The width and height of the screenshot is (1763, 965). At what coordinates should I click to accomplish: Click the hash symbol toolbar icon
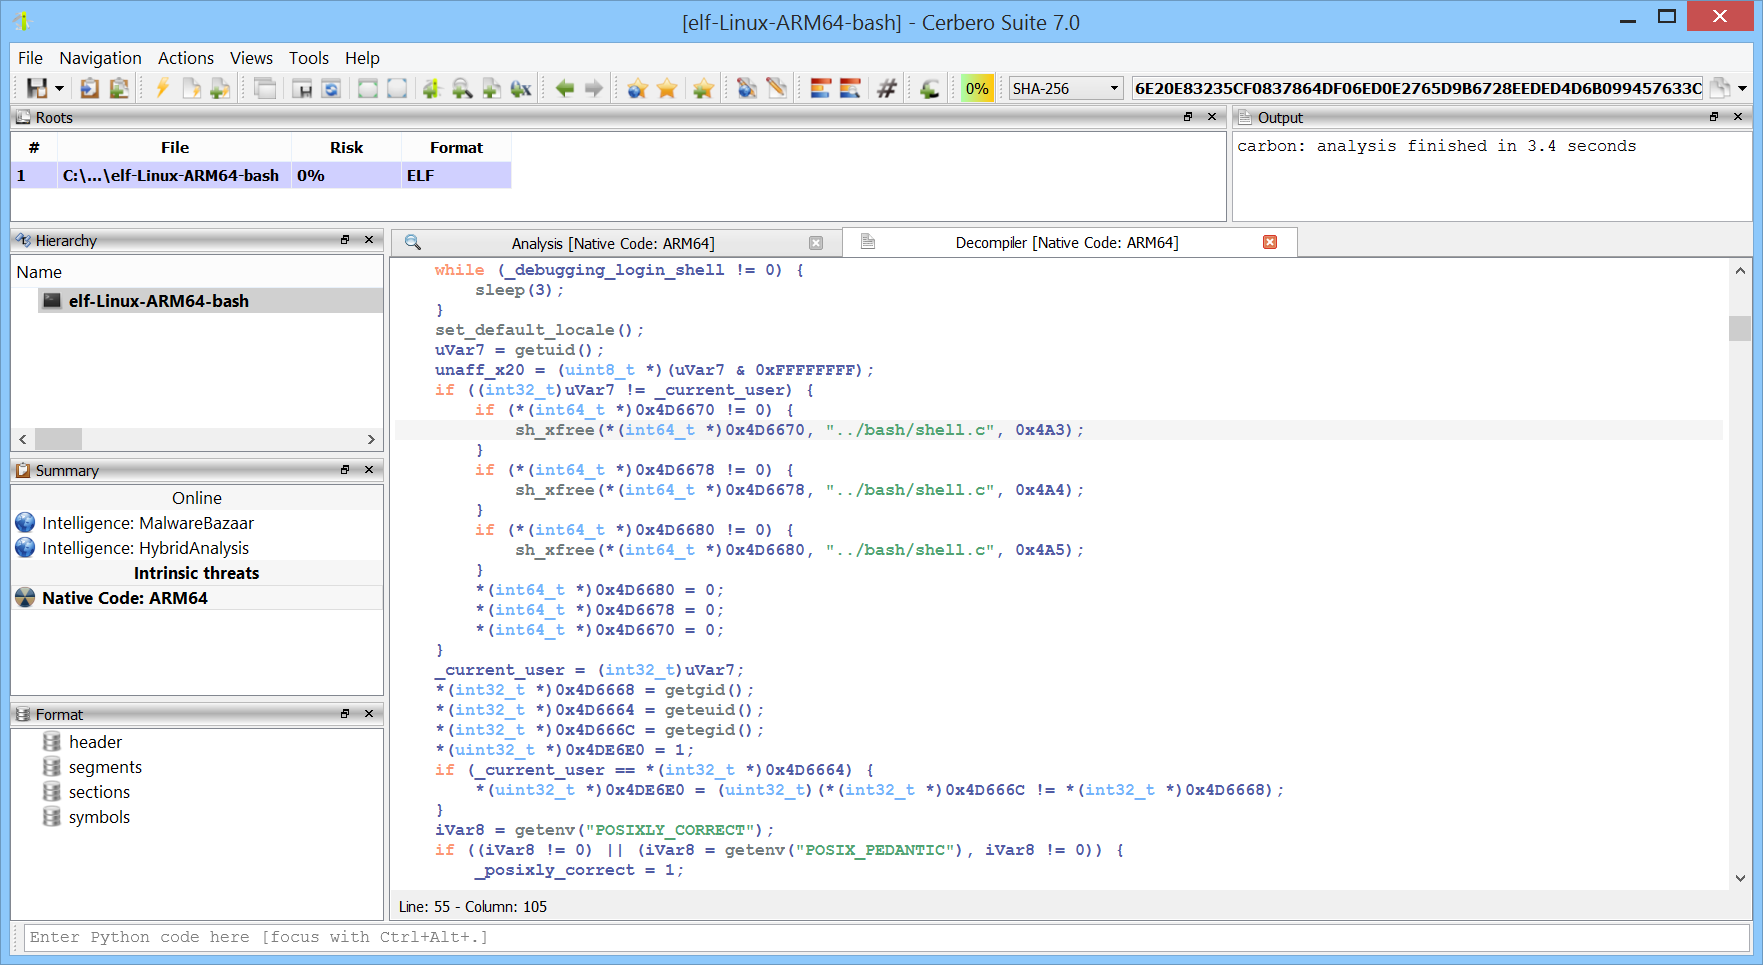click(x=886, y=88)
